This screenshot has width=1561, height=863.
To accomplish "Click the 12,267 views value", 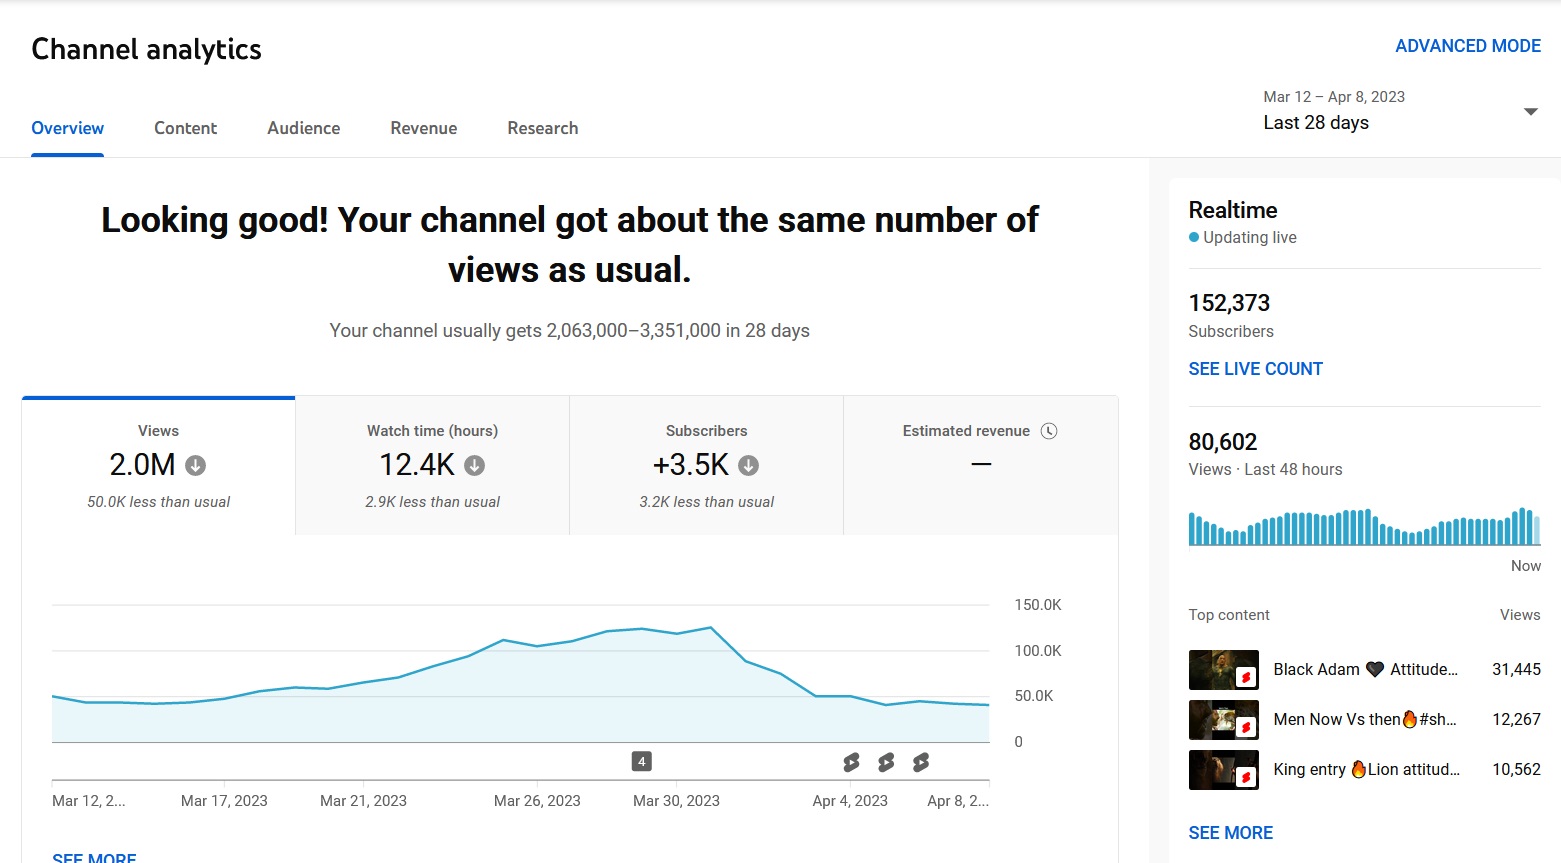I will click(x=1516, y=719).
